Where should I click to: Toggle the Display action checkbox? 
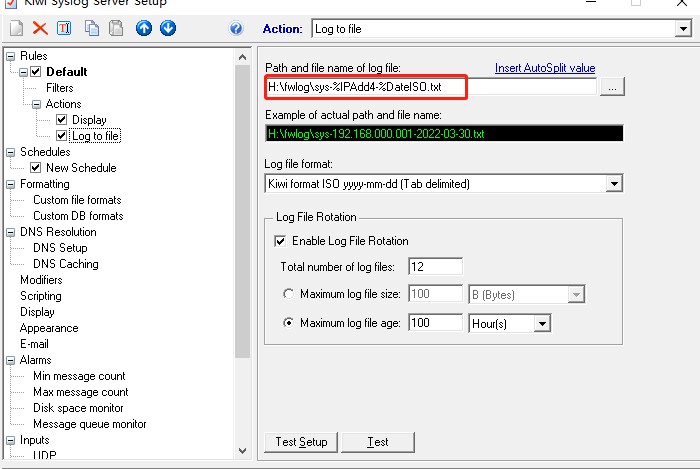point(62,120)
